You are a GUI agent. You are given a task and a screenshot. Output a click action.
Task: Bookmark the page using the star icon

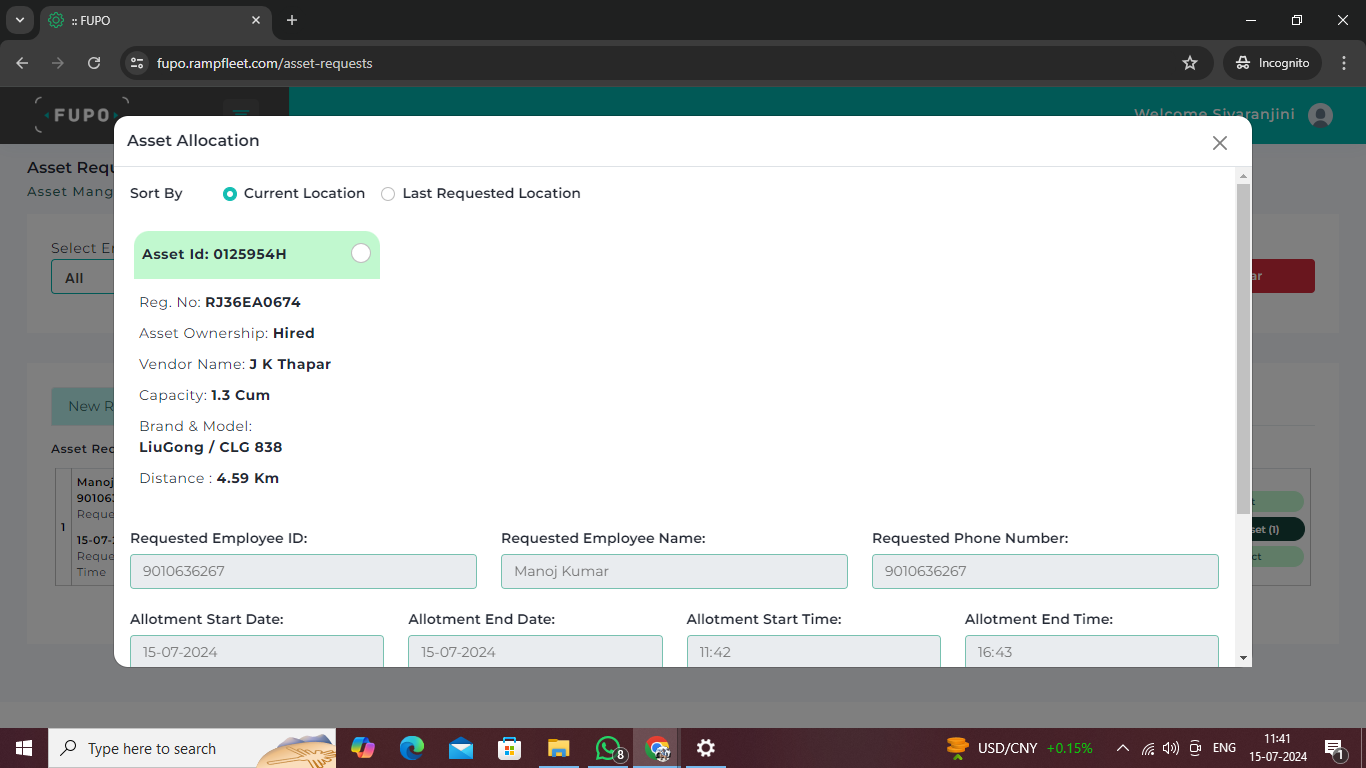coord(1190,62)
